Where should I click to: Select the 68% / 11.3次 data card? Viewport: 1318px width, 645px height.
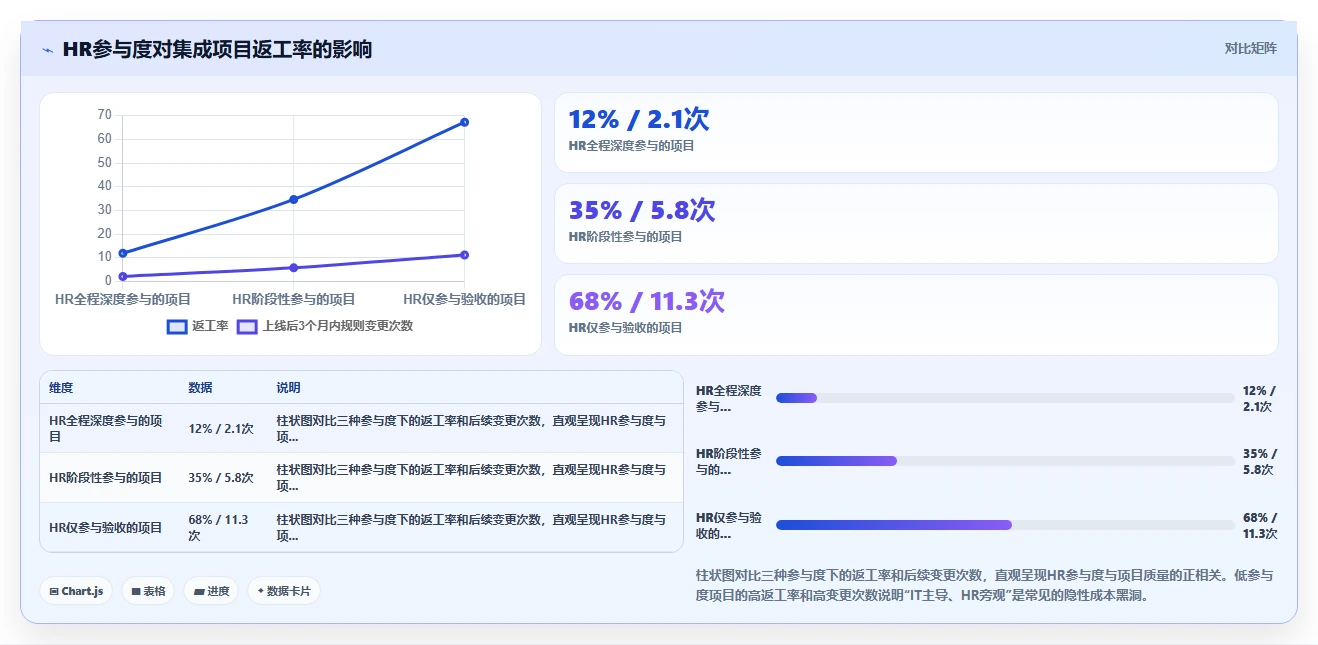tap(916, 314)
